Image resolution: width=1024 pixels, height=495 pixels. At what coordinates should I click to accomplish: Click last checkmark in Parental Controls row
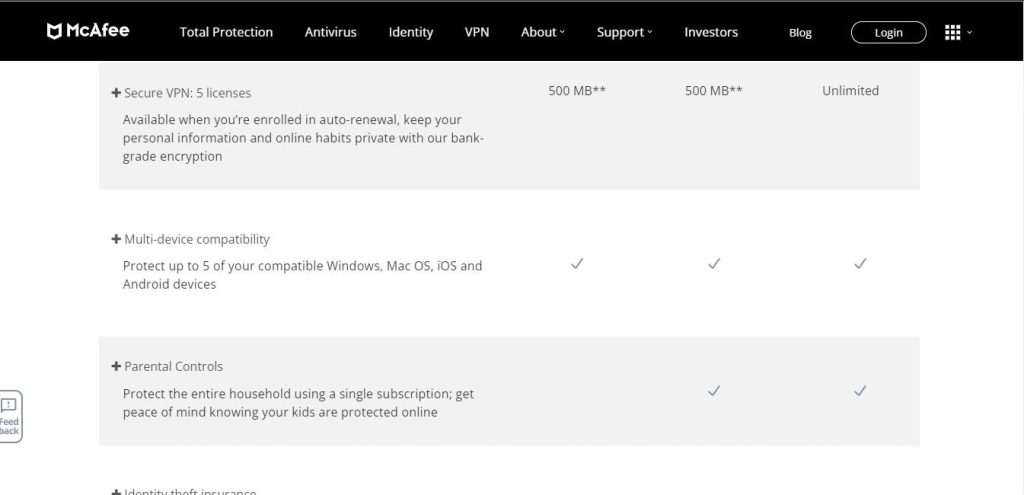click(x=859, y=391)
